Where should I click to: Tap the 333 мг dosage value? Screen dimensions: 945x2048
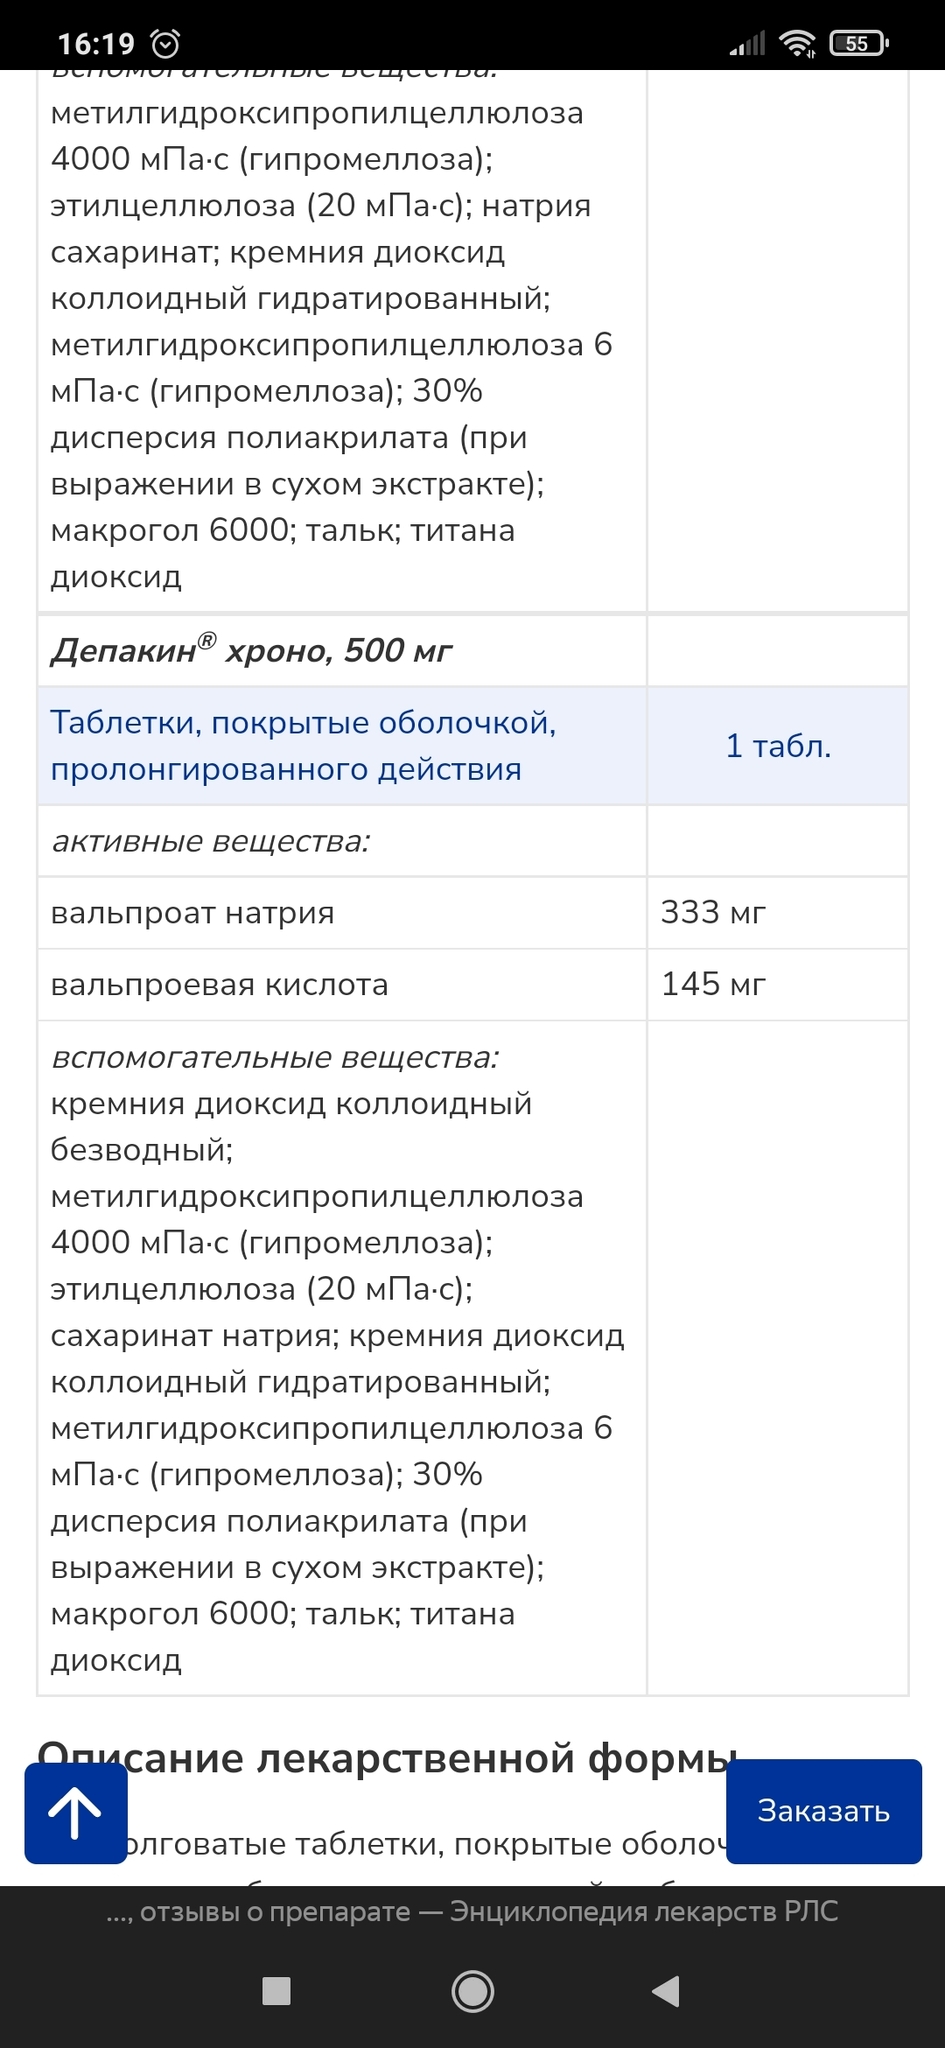713,912
